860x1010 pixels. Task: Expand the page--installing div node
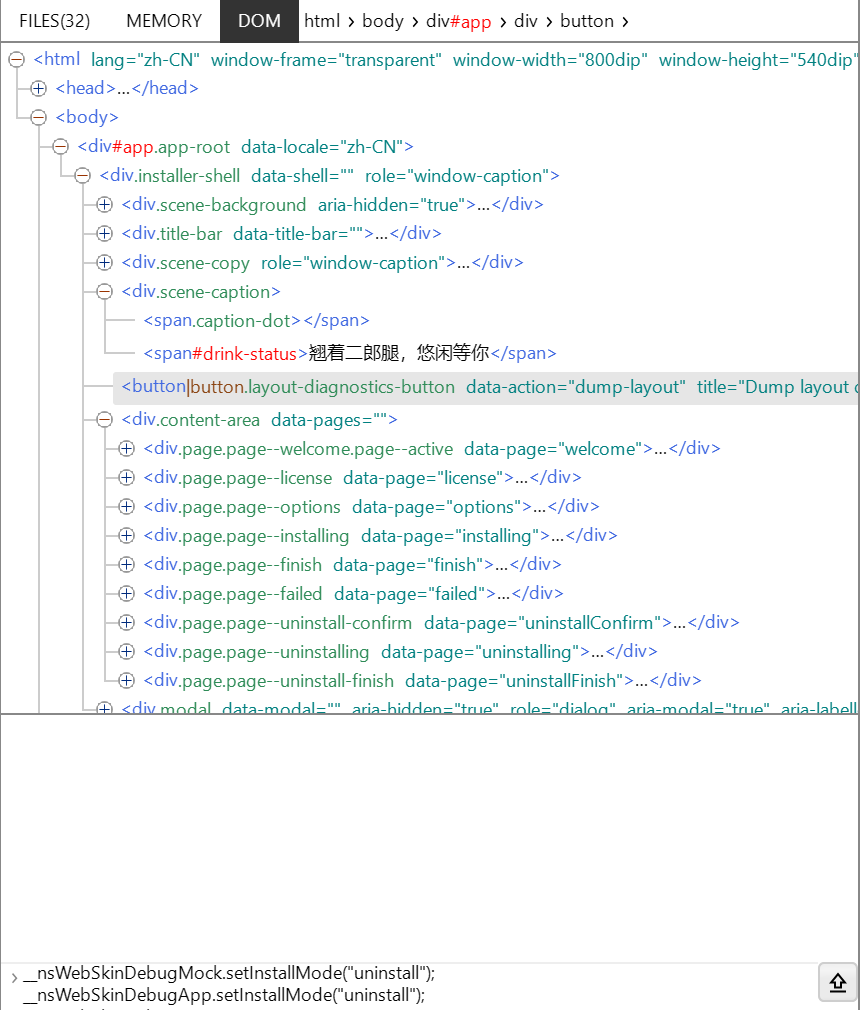[x=126, y=536]
